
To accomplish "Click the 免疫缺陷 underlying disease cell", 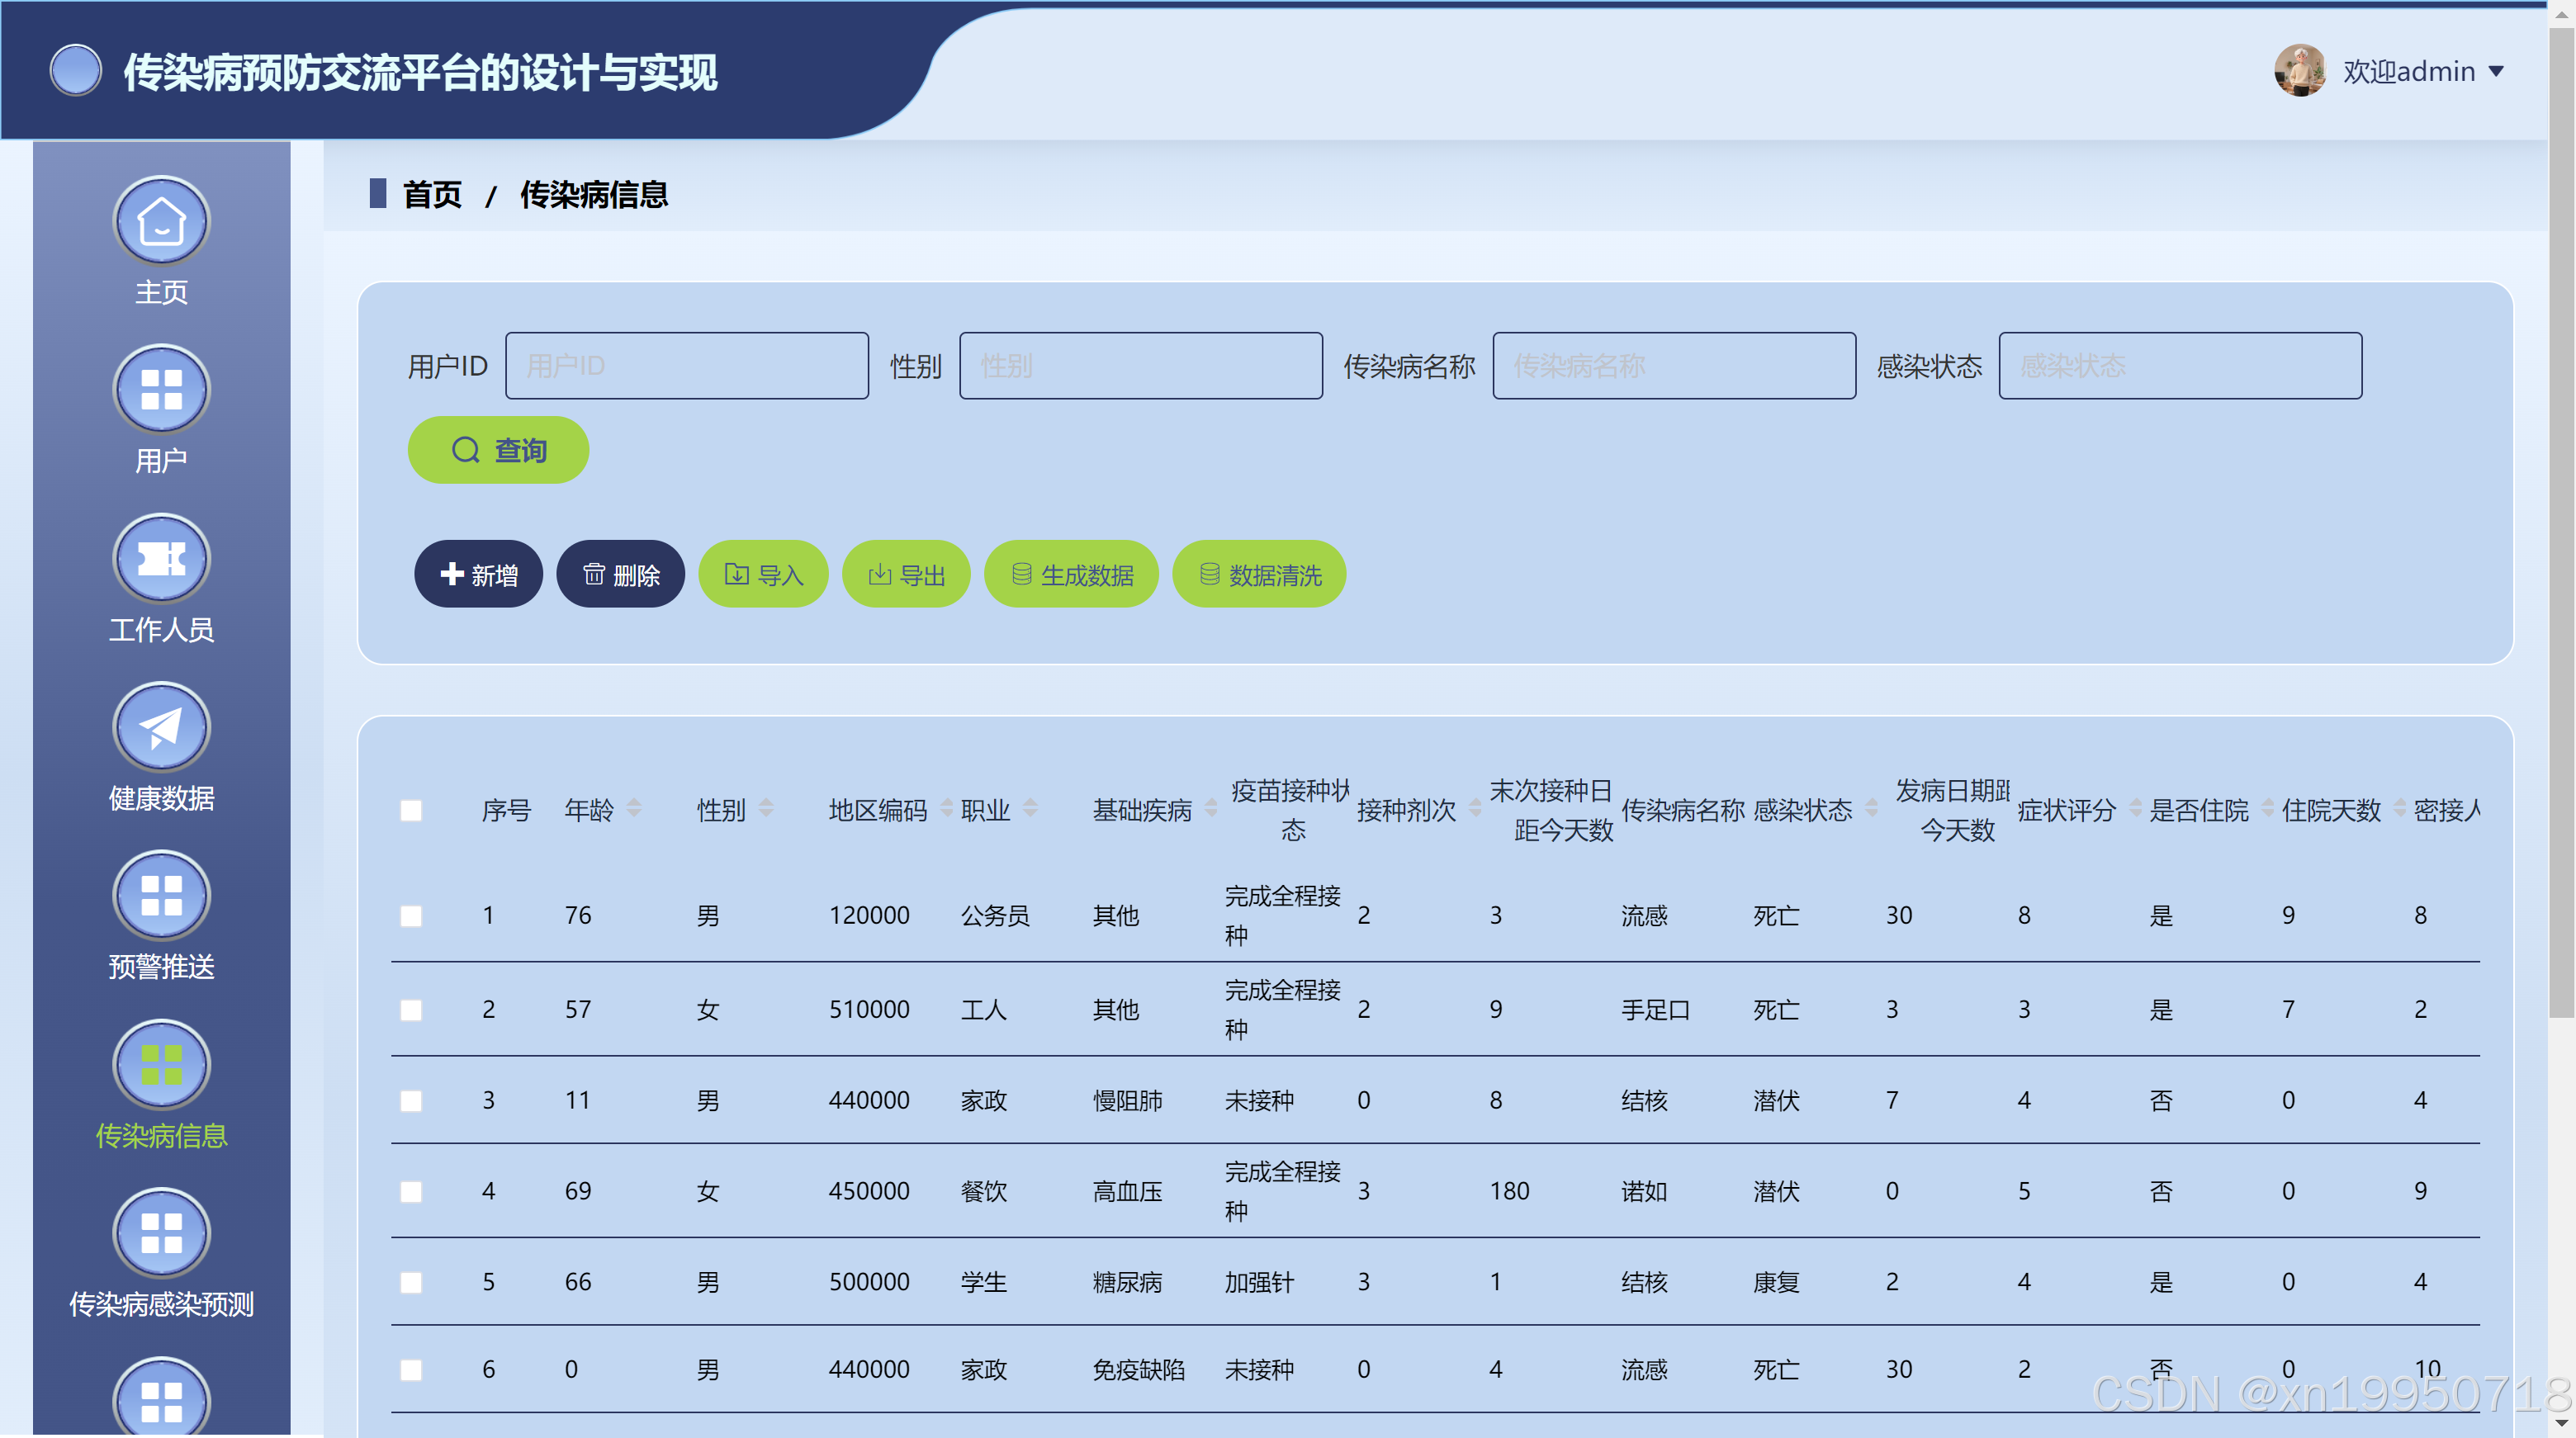I will 1139,1370.
